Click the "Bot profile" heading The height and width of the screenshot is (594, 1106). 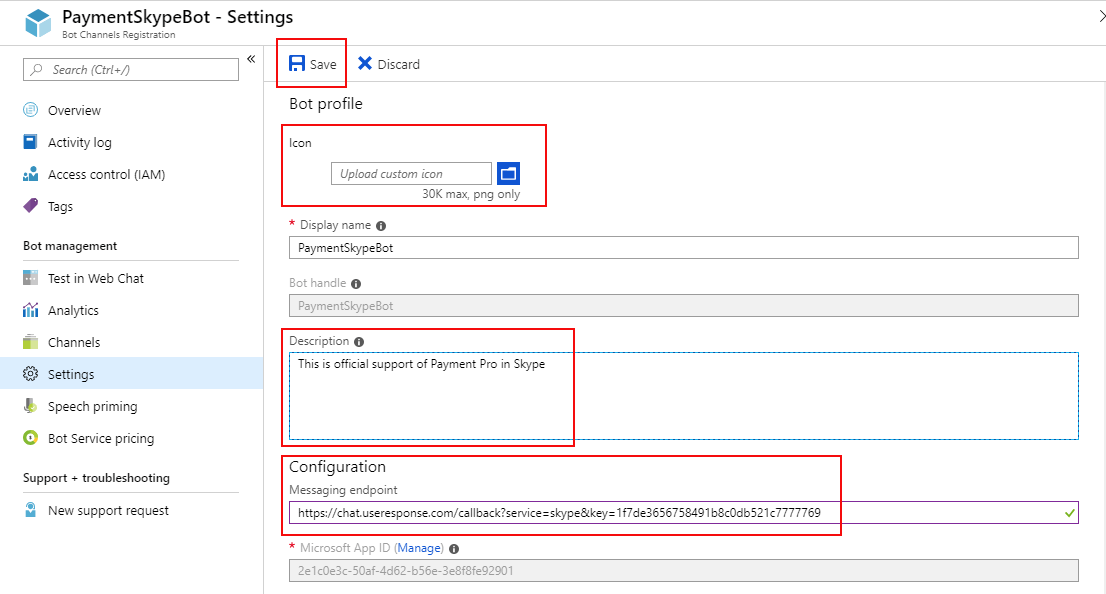pyautogui.click(x=326, y=104)
